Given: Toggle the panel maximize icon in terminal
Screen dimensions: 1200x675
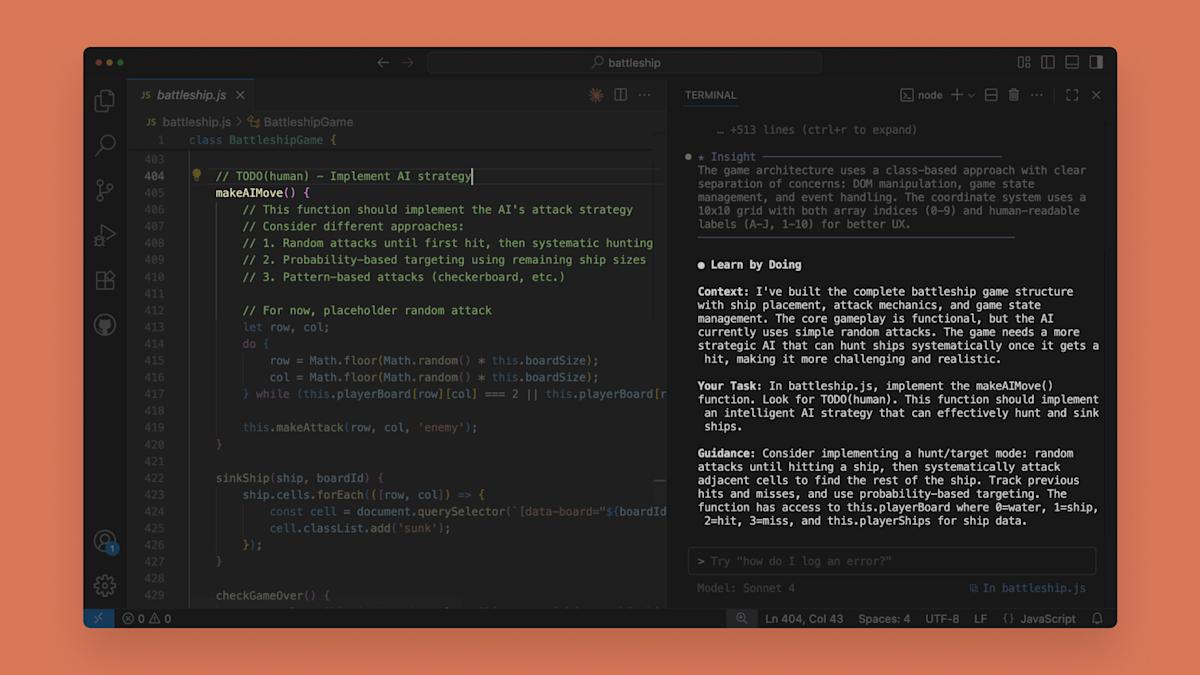Looking at the screenshot, I should (1072, 94).
